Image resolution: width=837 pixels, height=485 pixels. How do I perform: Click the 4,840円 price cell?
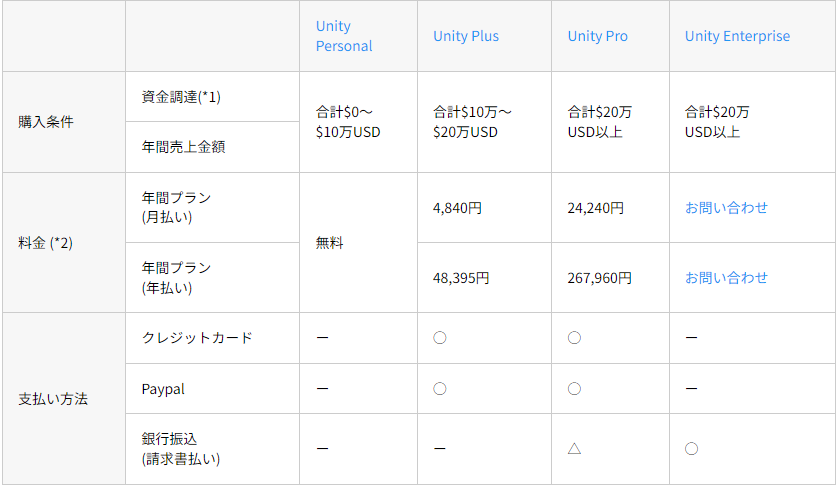tap(458, 208)
